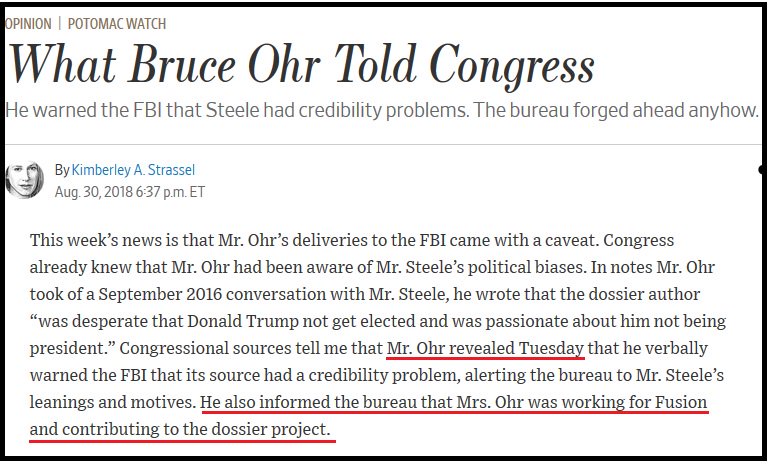This screenshot has height=466, width=768.
Task: Click the word Bruce in the headline
Action: 182,65
